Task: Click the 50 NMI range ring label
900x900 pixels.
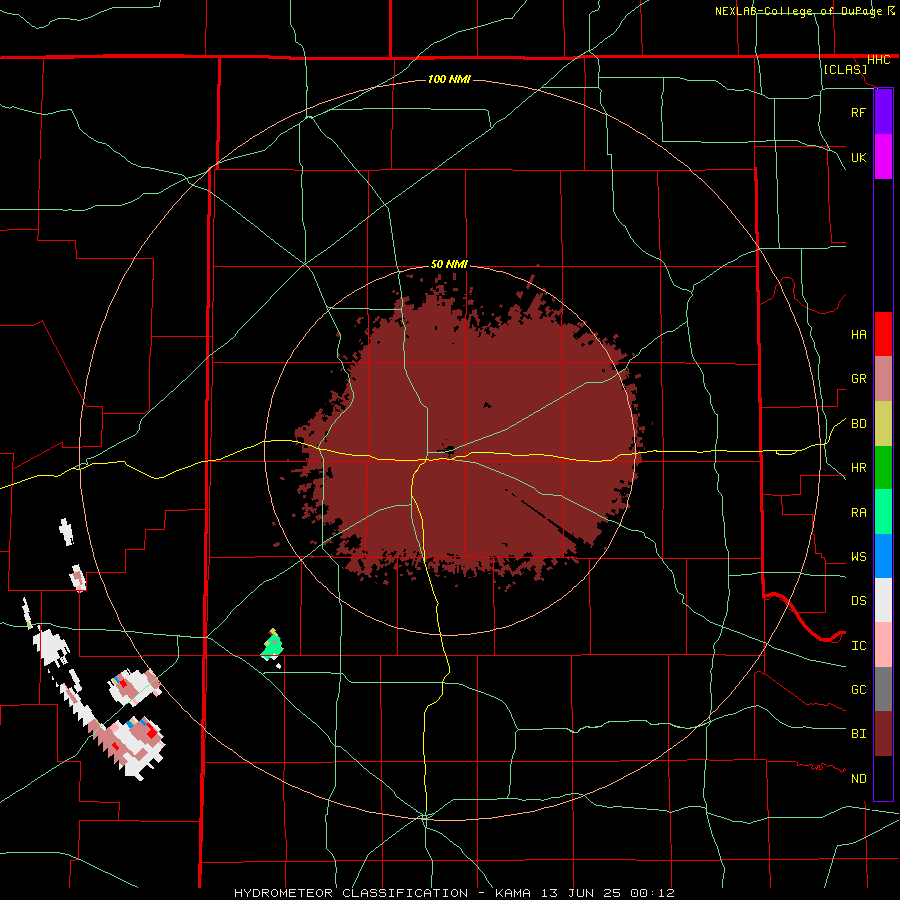Action: (449, 264)
